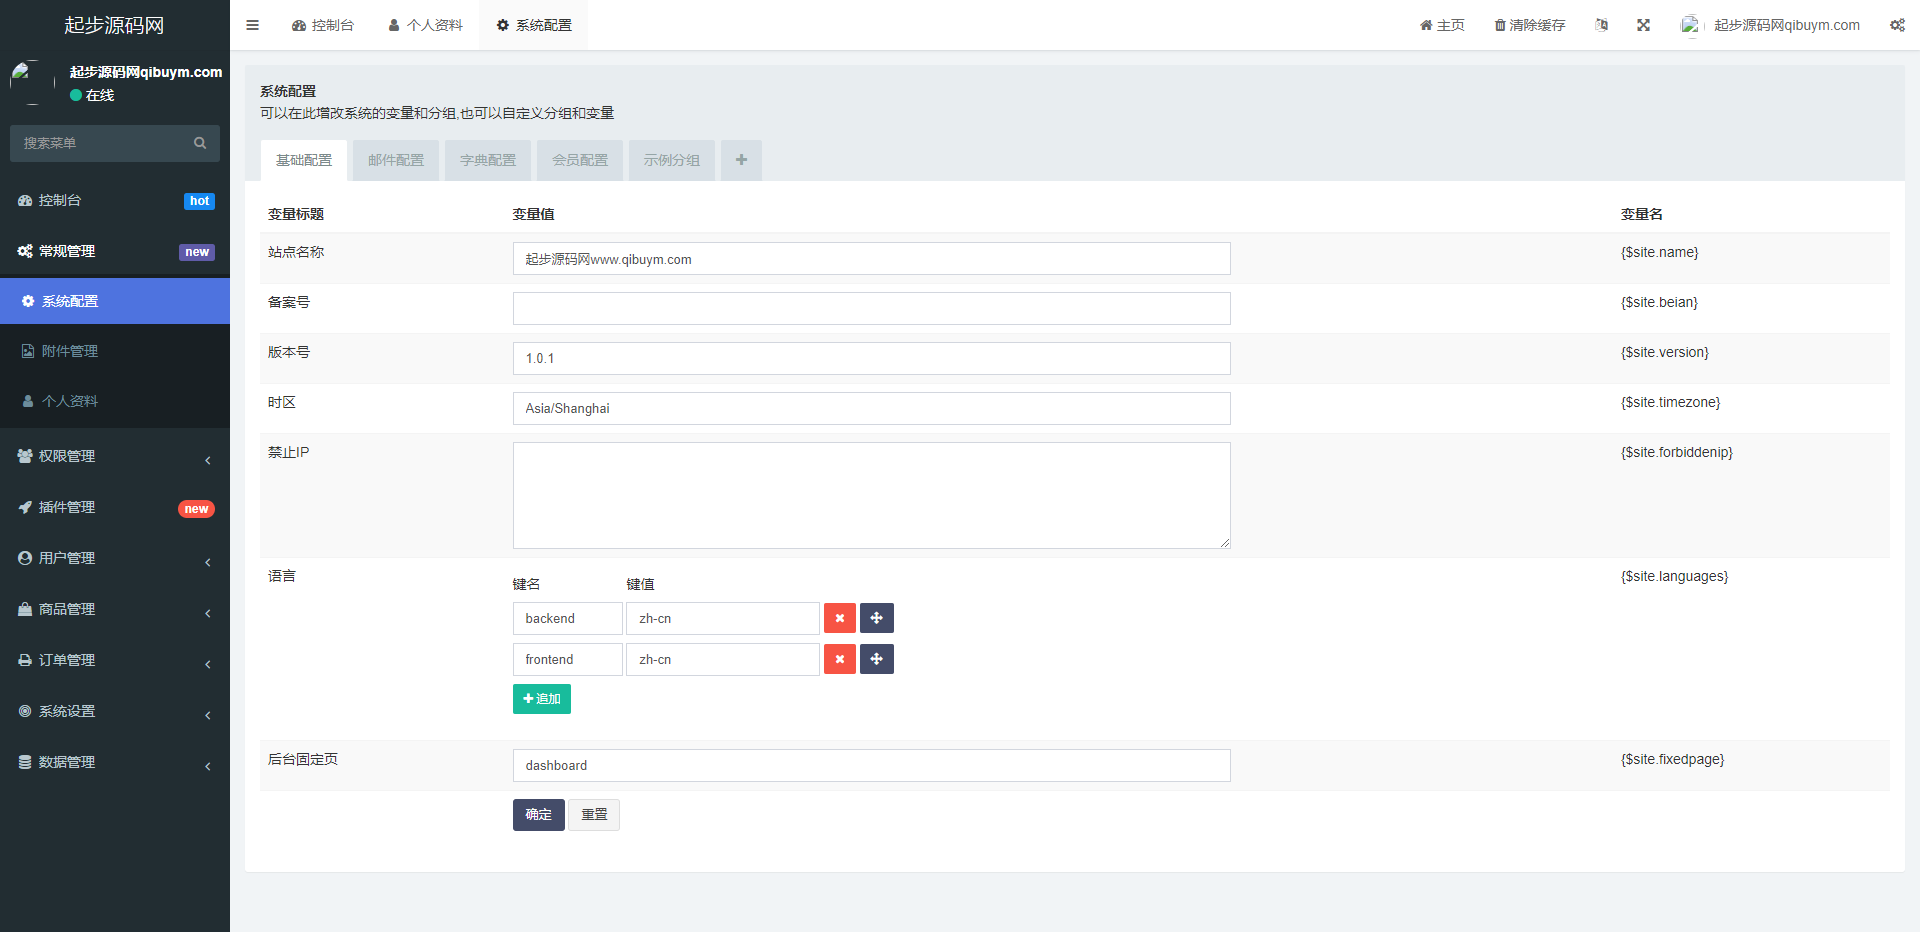Click the {$site.forbiddenip} variable name text
This screenshot has height=932, width=1920.
pyautogui.click(x=1677, y=453)
